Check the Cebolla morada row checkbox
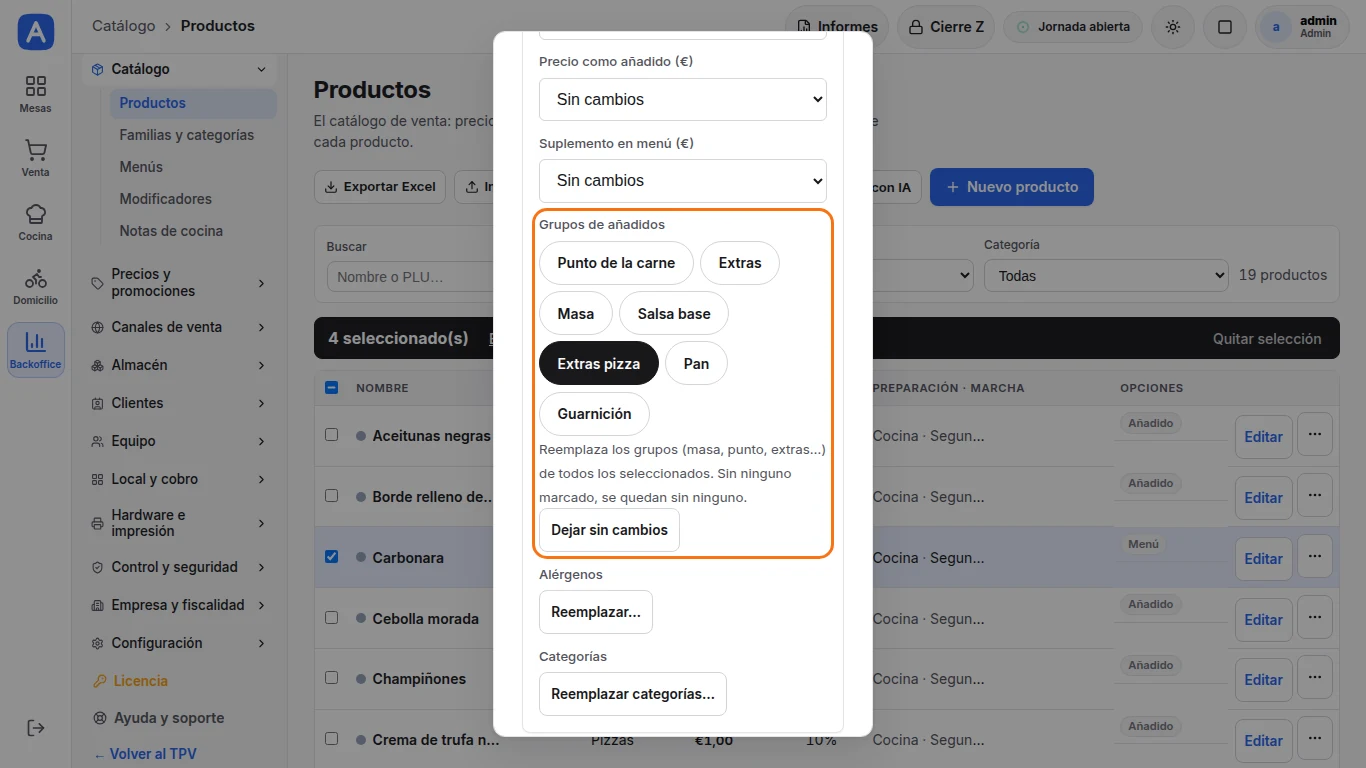1366x768 pixels. 332,617
